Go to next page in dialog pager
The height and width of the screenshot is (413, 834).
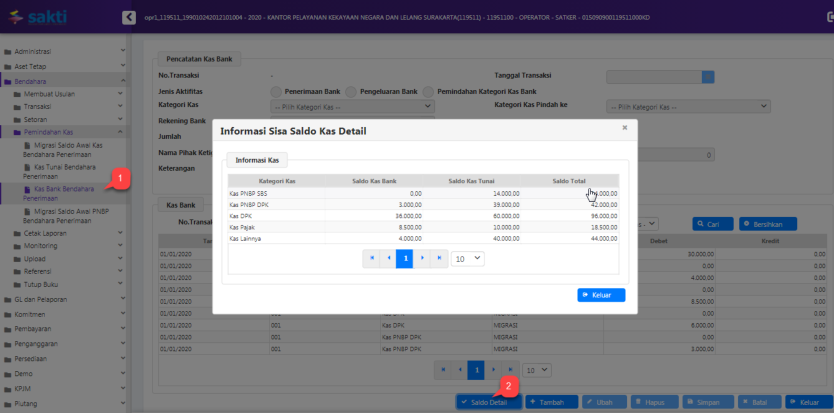(422, 258)
